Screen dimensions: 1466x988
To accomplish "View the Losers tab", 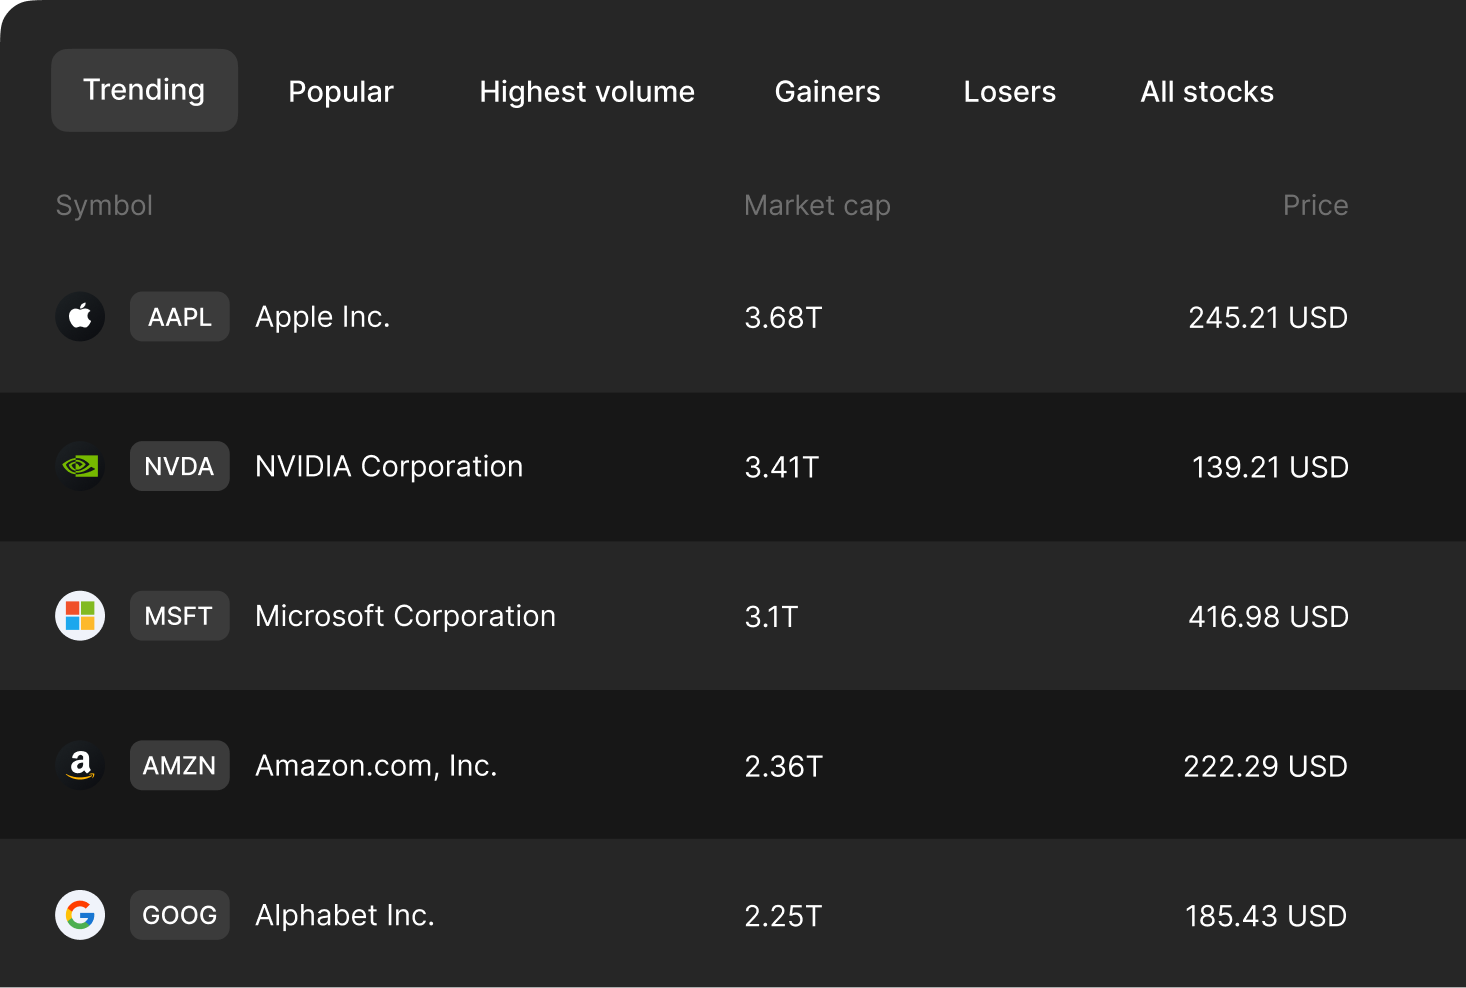I will (1009, 92).
